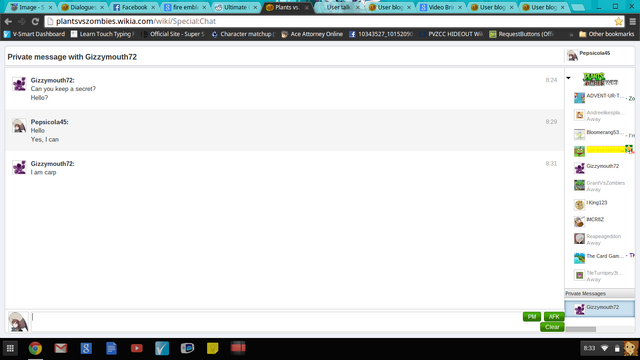
Task: Bookmark page with the star icon
Action: tap(618, 21)
